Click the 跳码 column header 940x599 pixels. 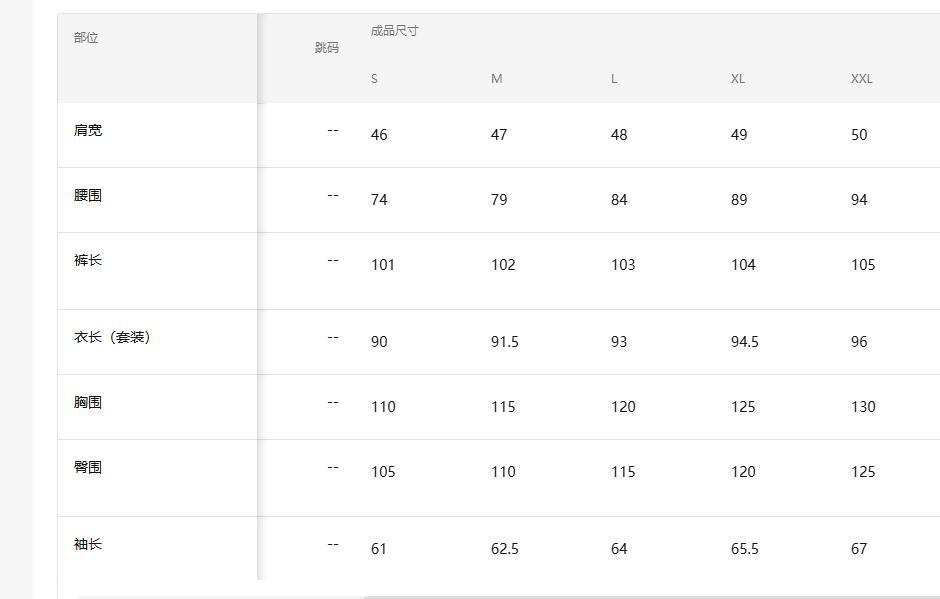[x=326, y=48]
